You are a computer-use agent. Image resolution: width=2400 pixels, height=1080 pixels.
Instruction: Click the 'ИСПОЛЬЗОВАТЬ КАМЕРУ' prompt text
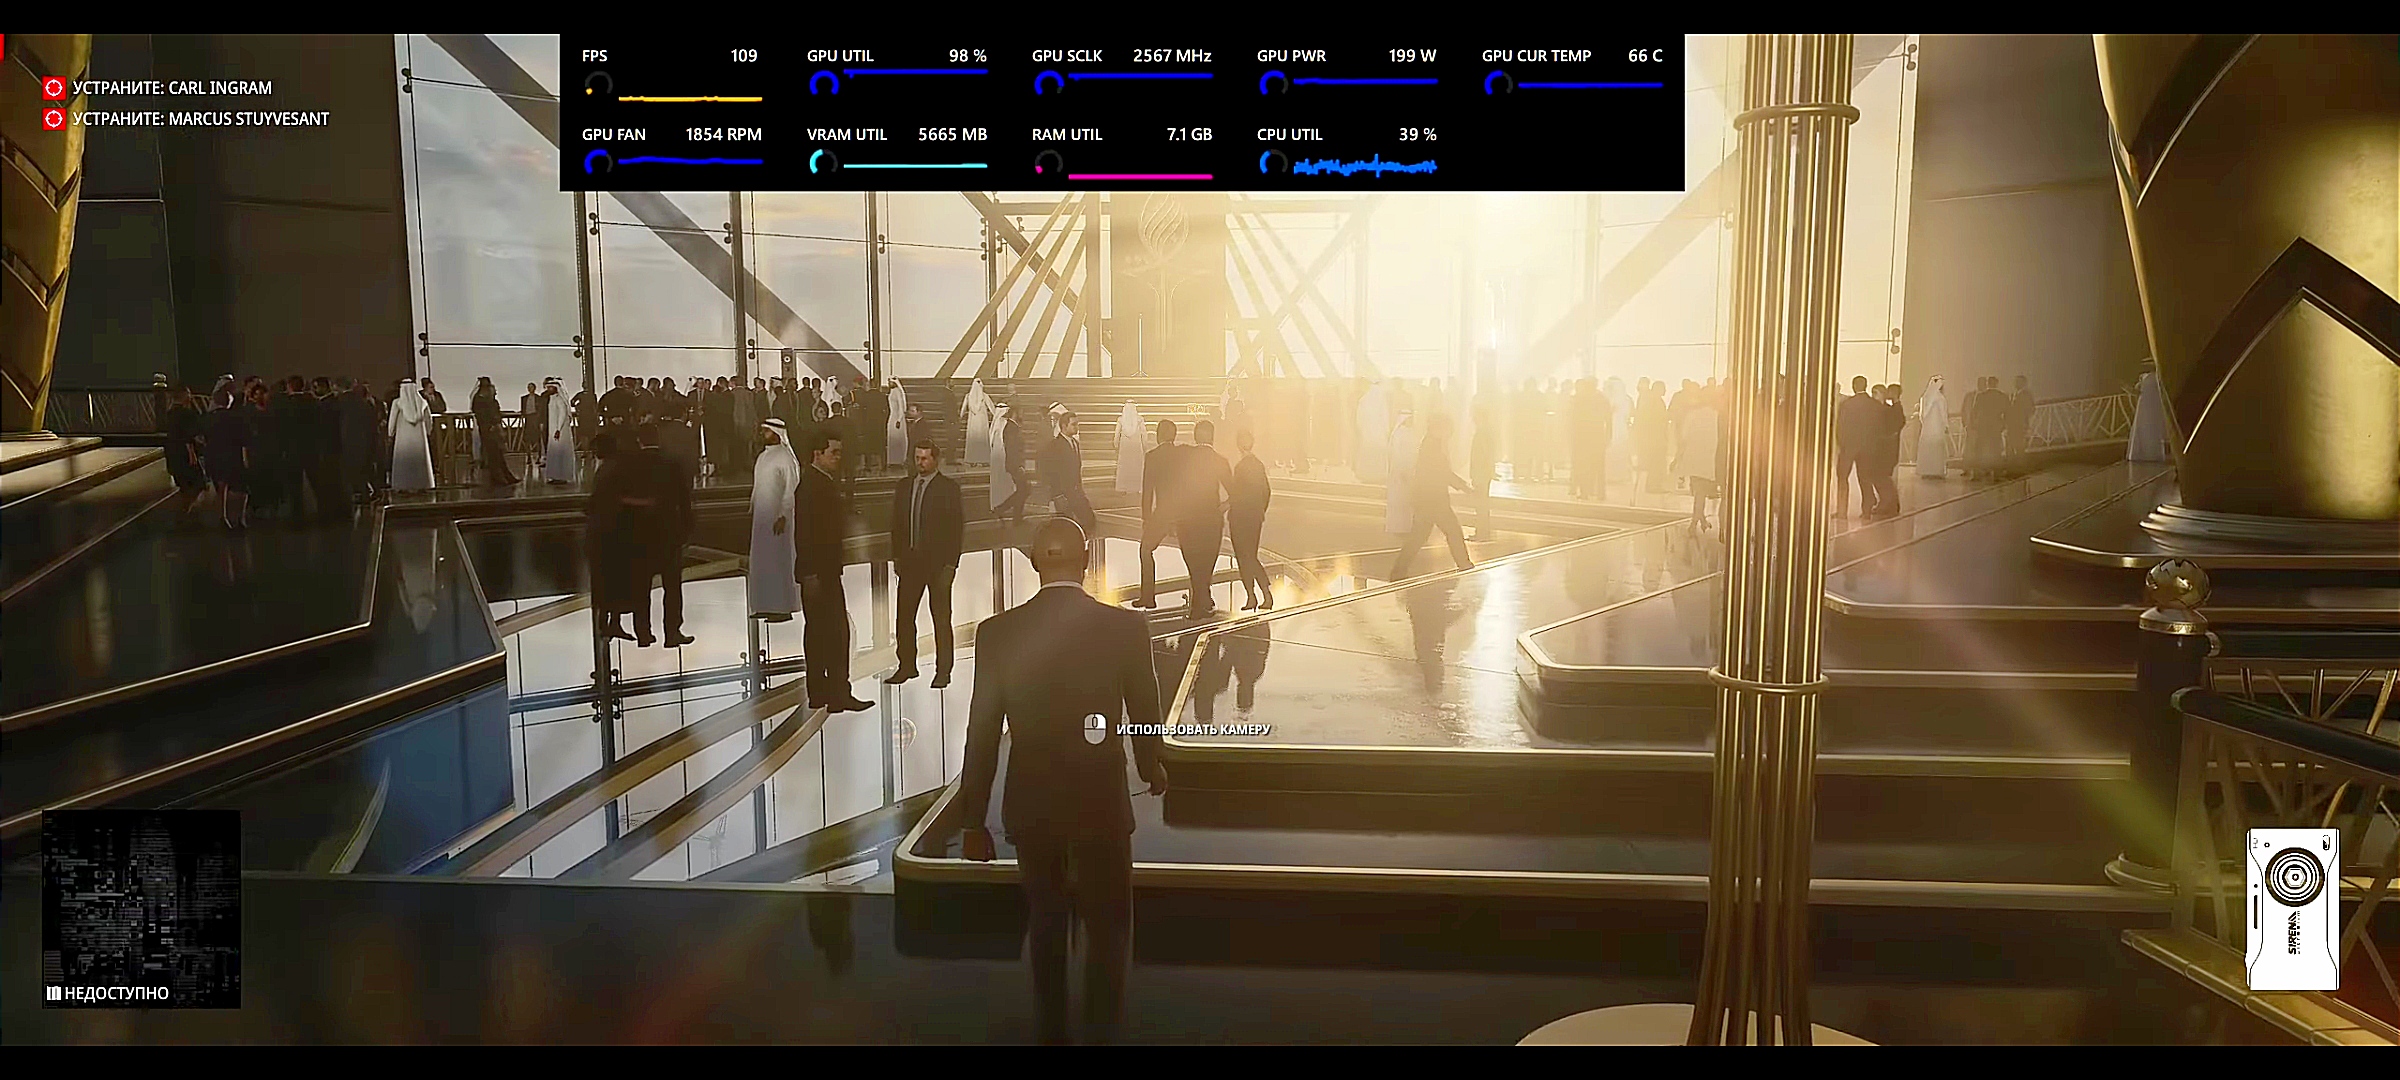click(x=1193, y=730)
